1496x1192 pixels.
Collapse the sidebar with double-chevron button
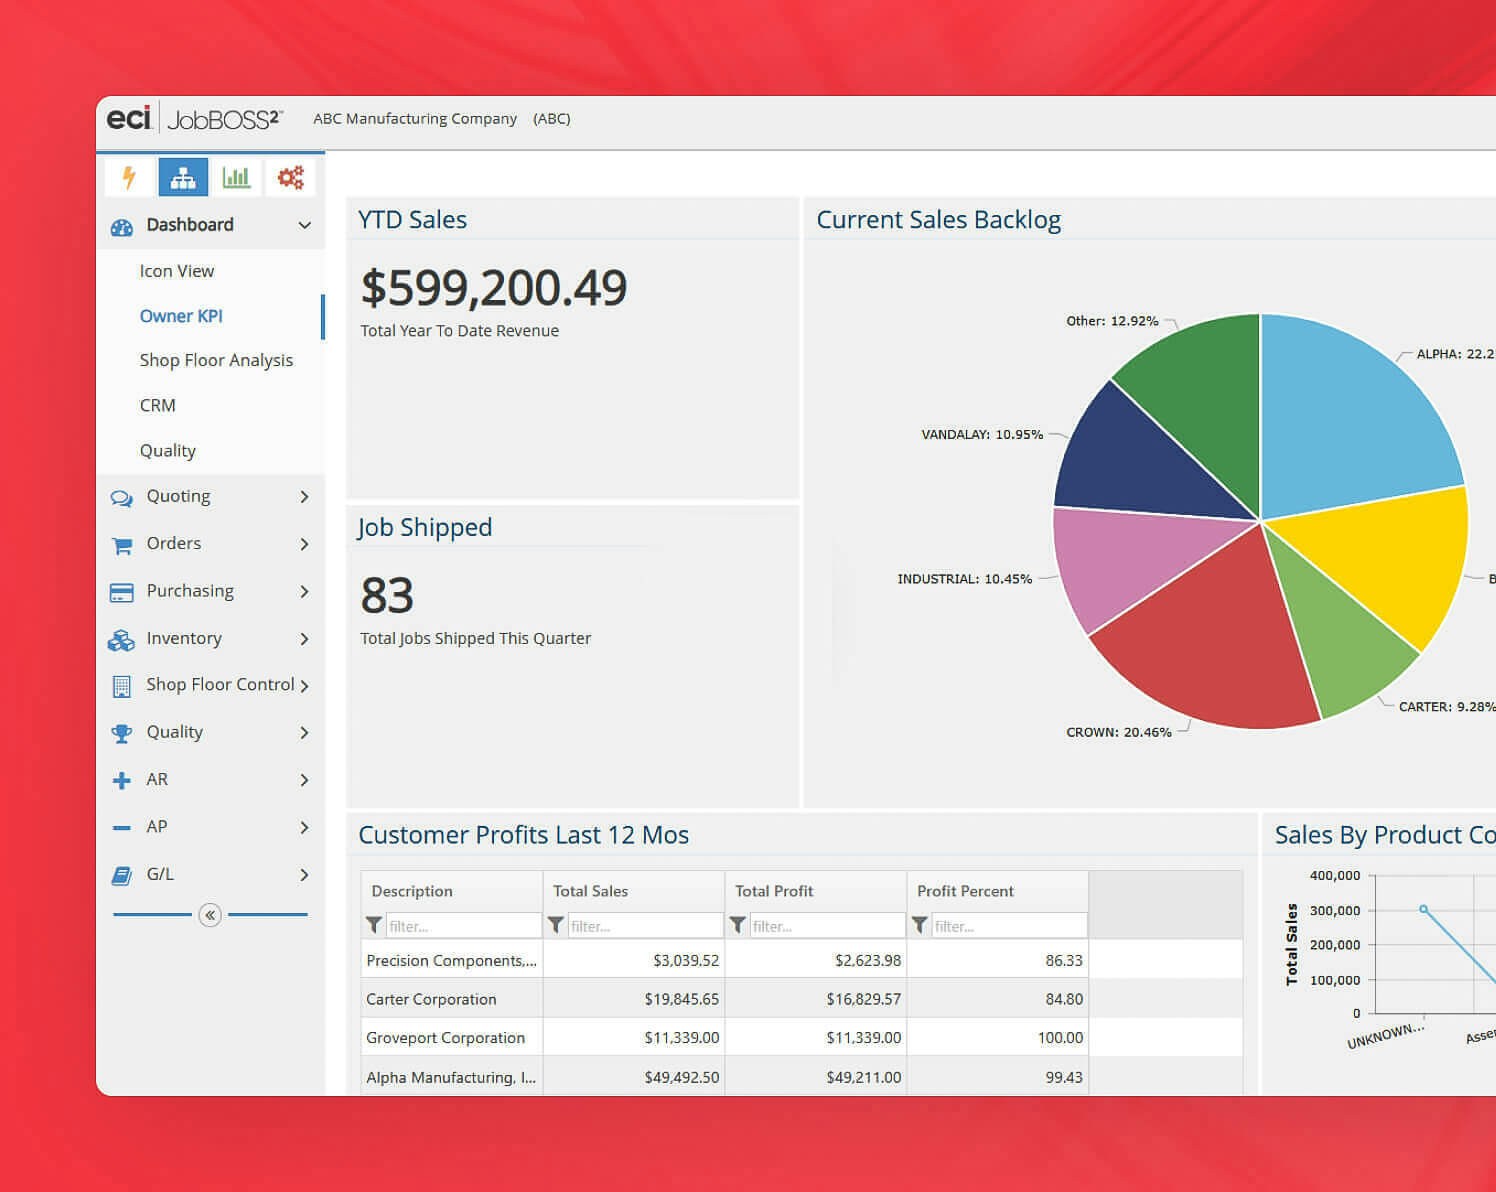[210, 914]
